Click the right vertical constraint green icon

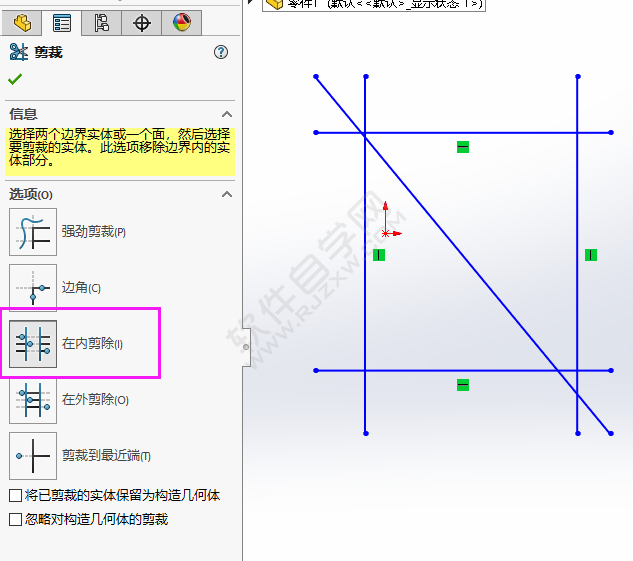591,255
